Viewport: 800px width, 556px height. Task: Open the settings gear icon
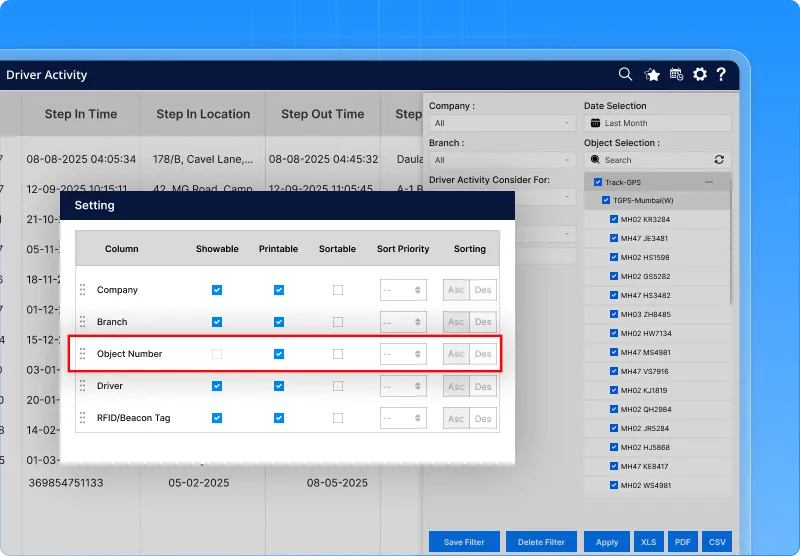700,74
